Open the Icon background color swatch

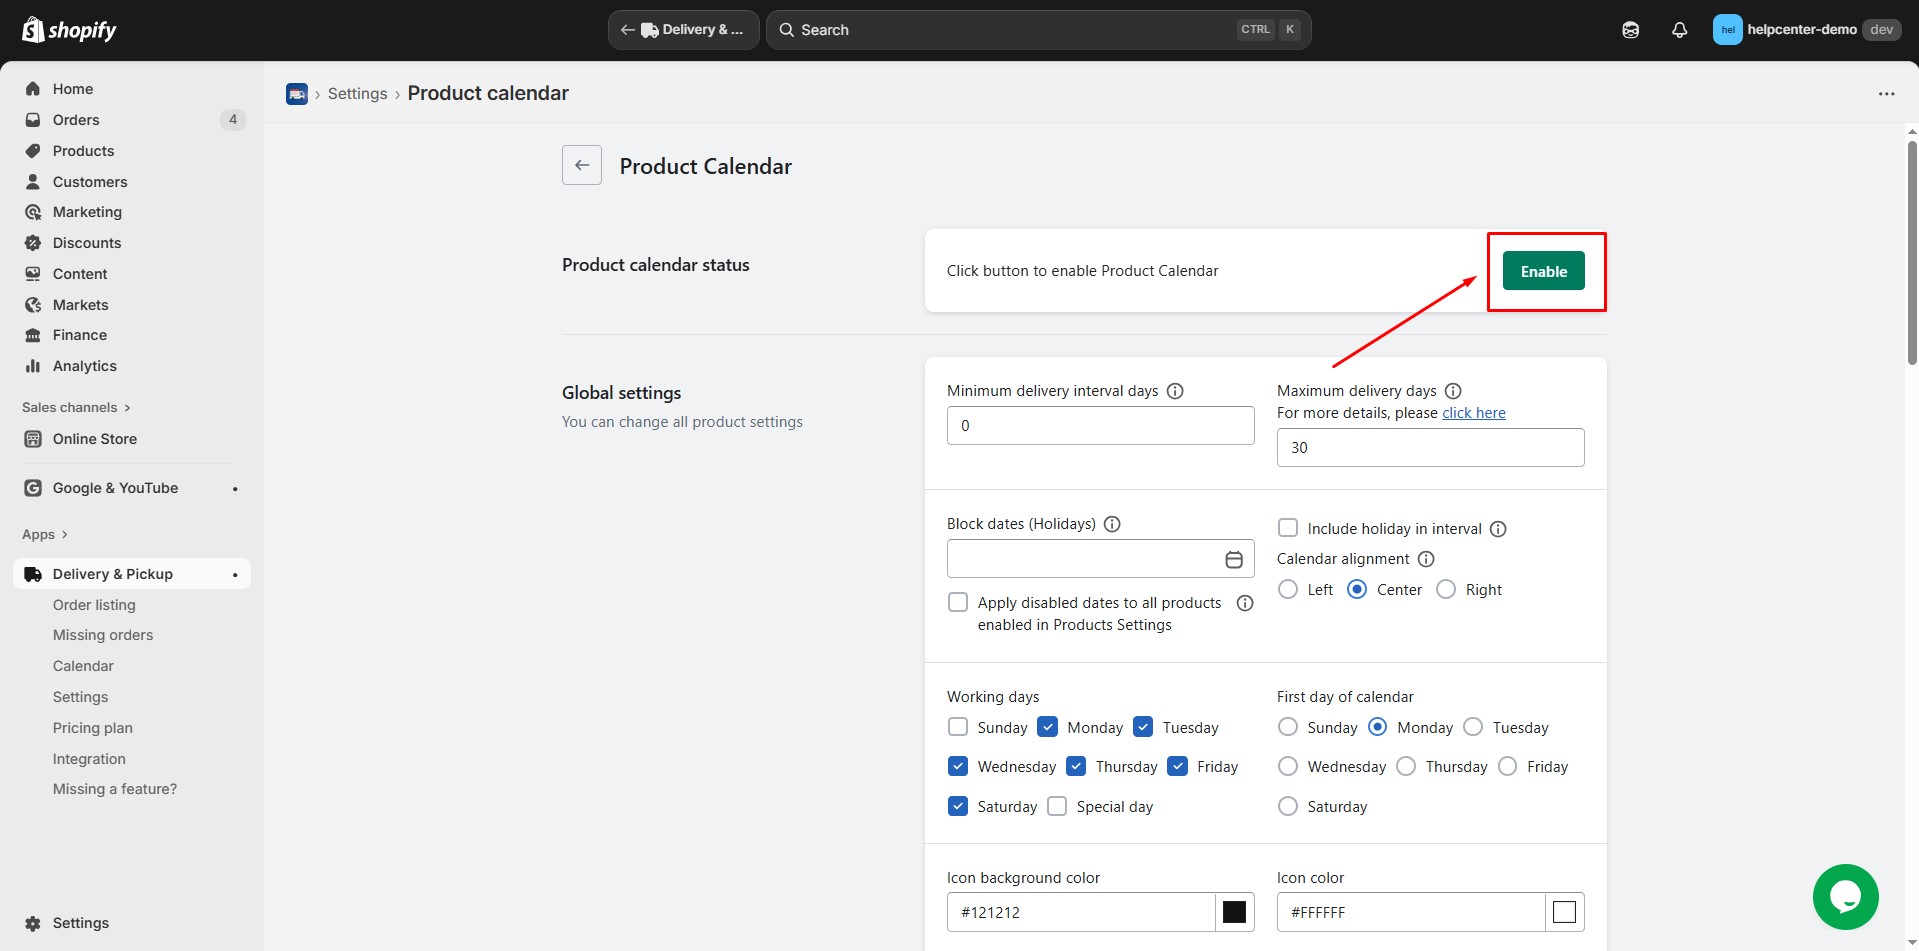click(x=1234, y=911)
